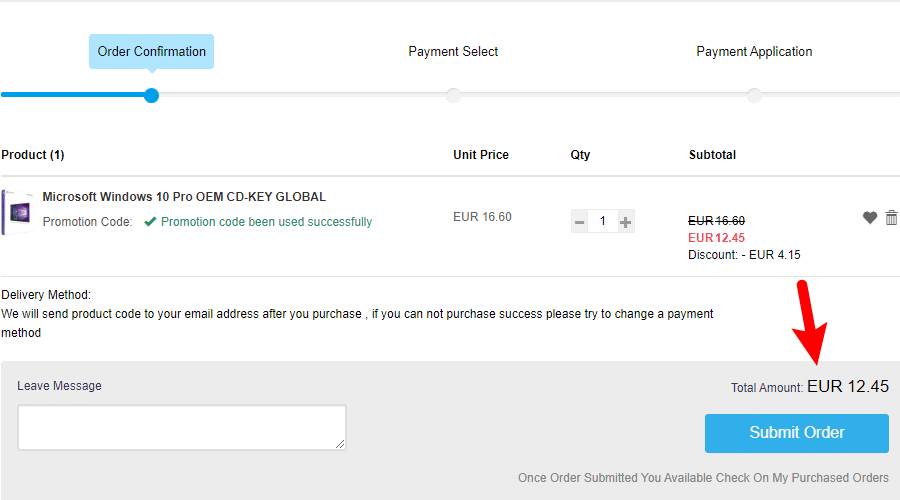This screenshot has height=500, width=900.
Task: Click the quantity value field
Action: click(x=603, y=221)
